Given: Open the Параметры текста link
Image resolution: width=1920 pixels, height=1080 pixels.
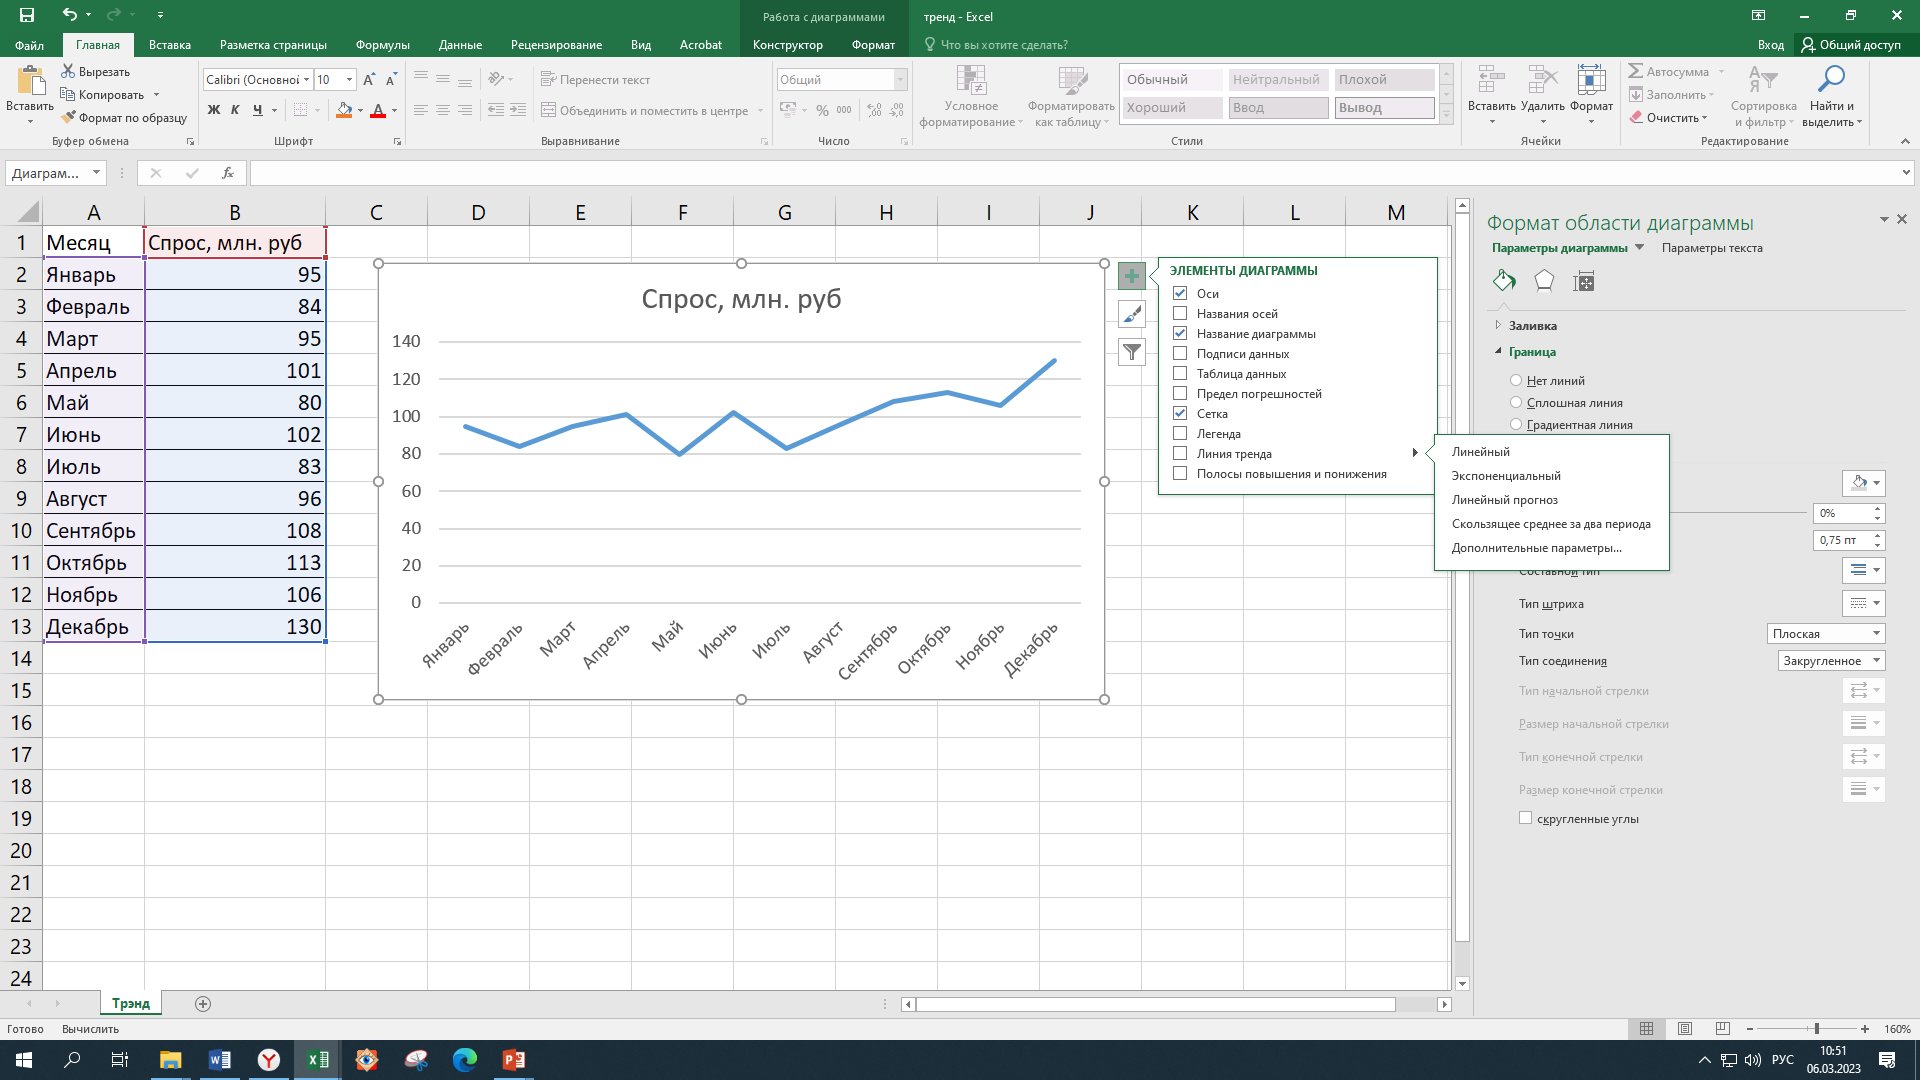Looking at the screenshot, I should point(1711,248).
